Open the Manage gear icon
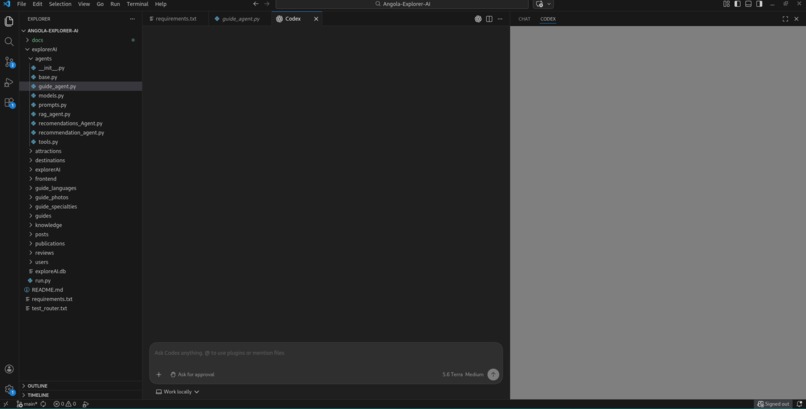 (9, 389)
